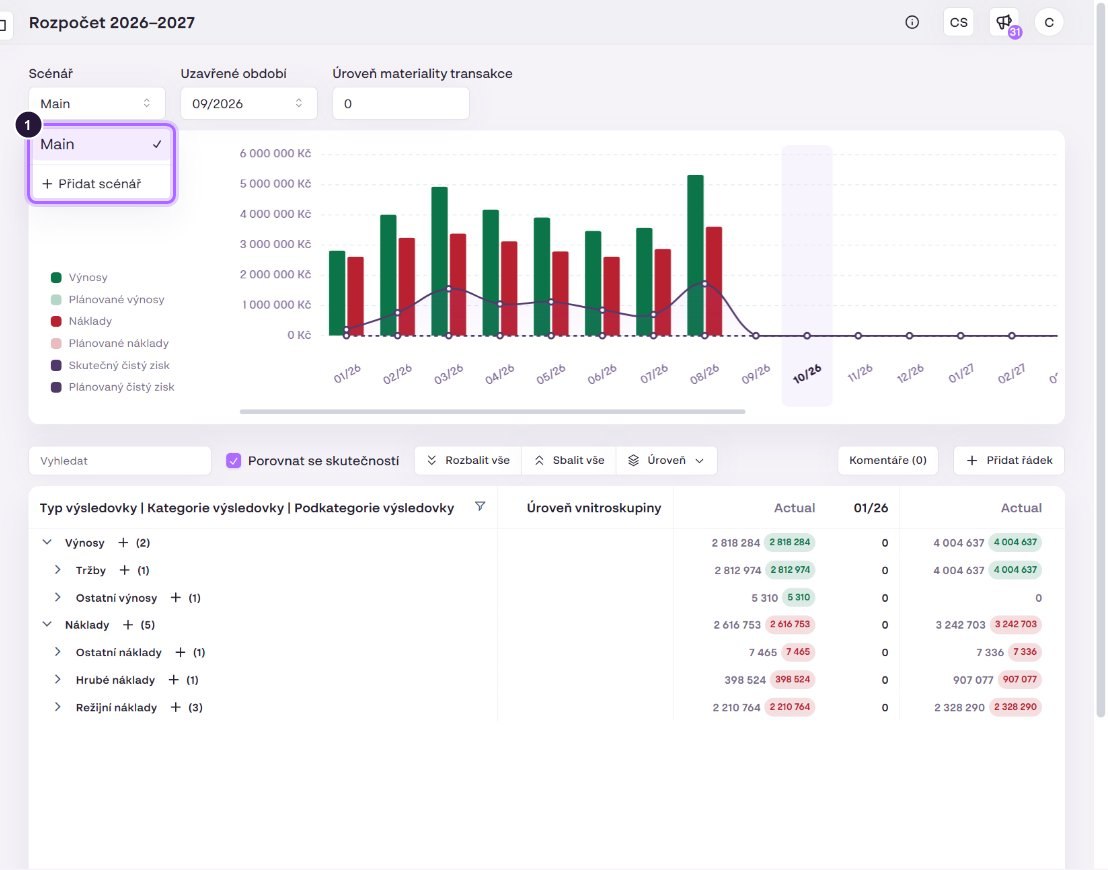Expand the Tržby row
Viewport: 1108px width, 870px height.
point(58,570)
